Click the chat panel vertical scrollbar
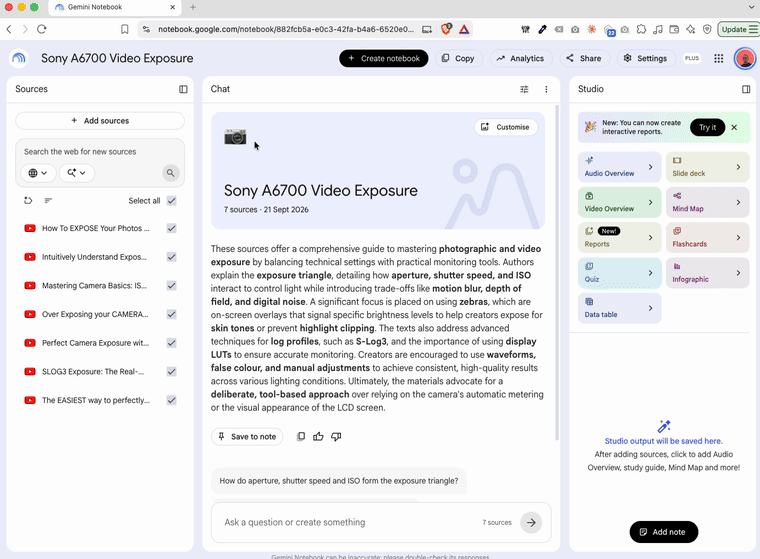This screenshot has height=559, width=760. click(557, 272)
